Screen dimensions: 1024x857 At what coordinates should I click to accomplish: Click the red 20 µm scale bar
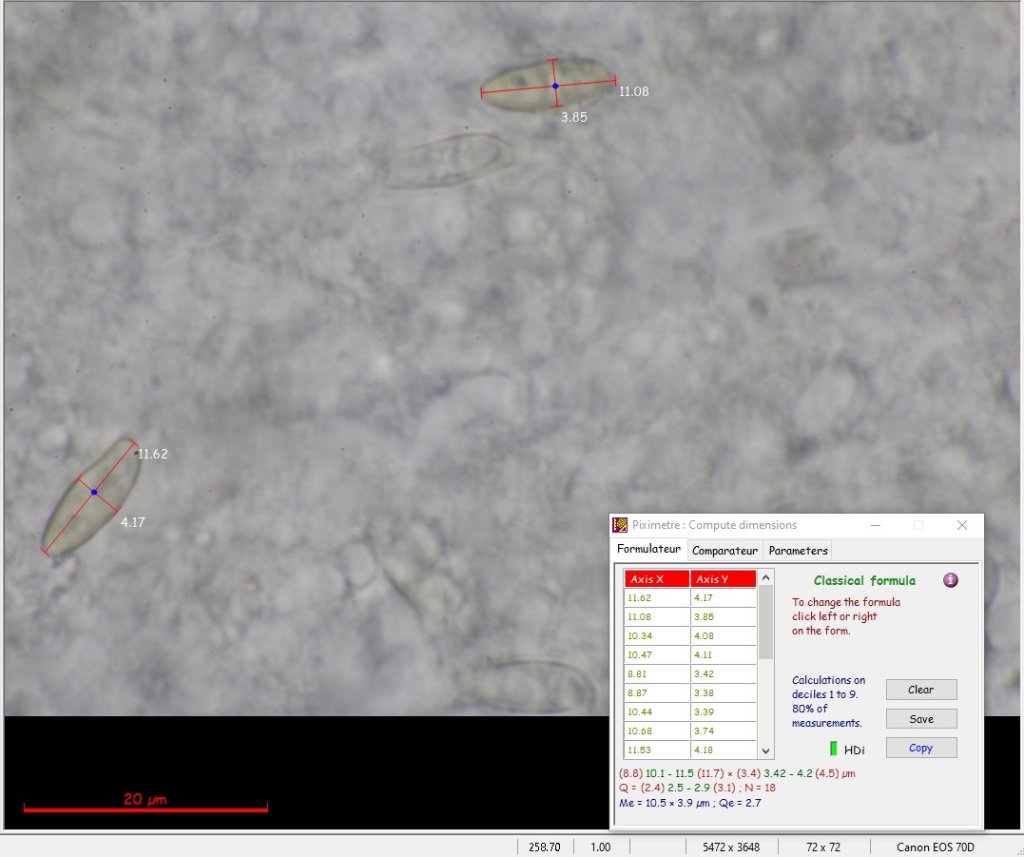pos(145,808)
